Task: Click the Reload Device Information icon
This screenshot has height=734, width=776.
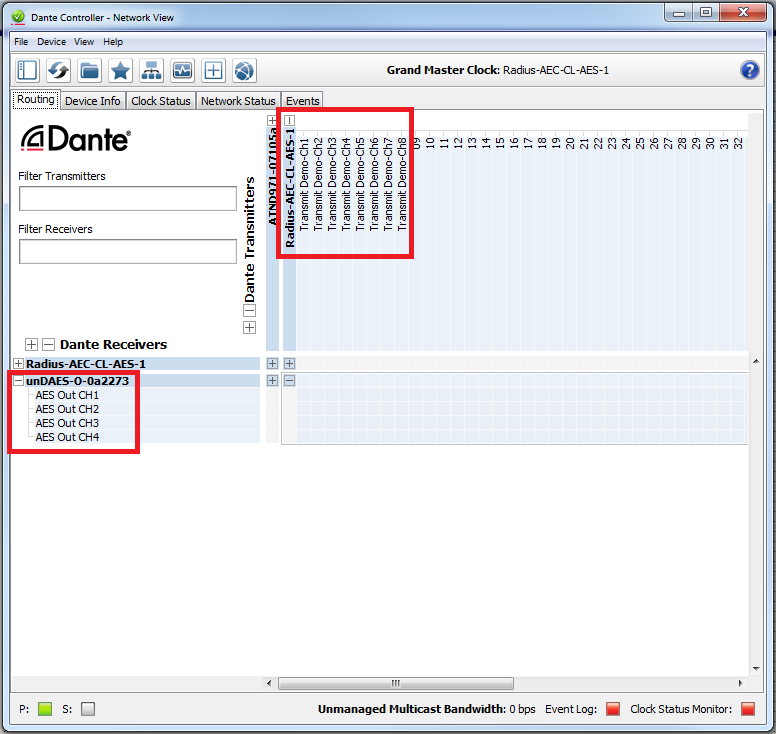Action: click(58, 70)
